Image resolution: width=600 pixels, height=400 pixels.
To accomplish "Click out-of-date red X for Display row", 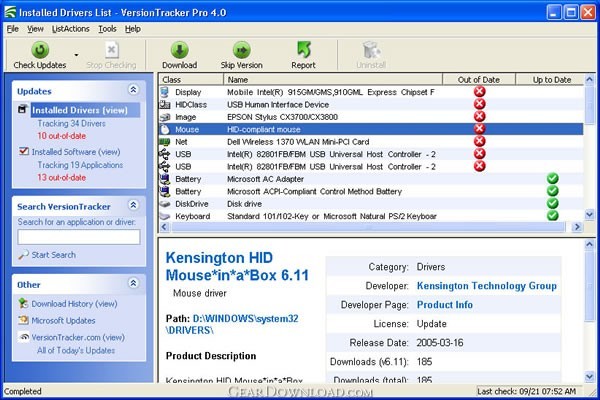I will [479, 91].
